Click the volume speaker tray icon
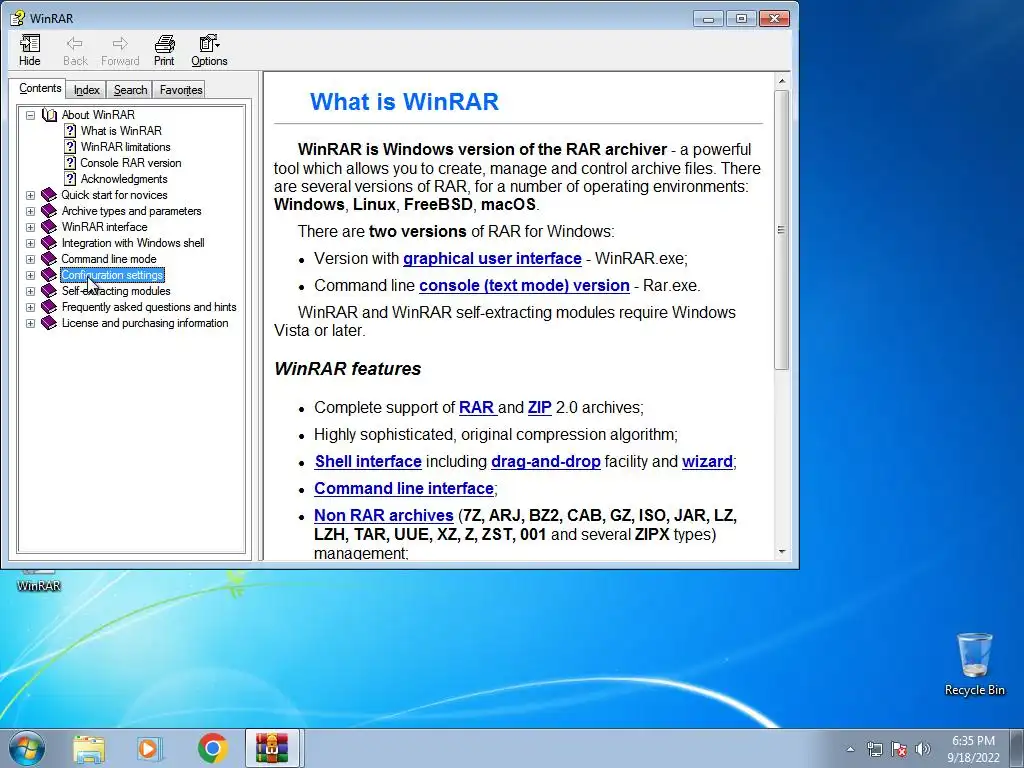This screenshot has width=1024, height=768. [922, 749]
